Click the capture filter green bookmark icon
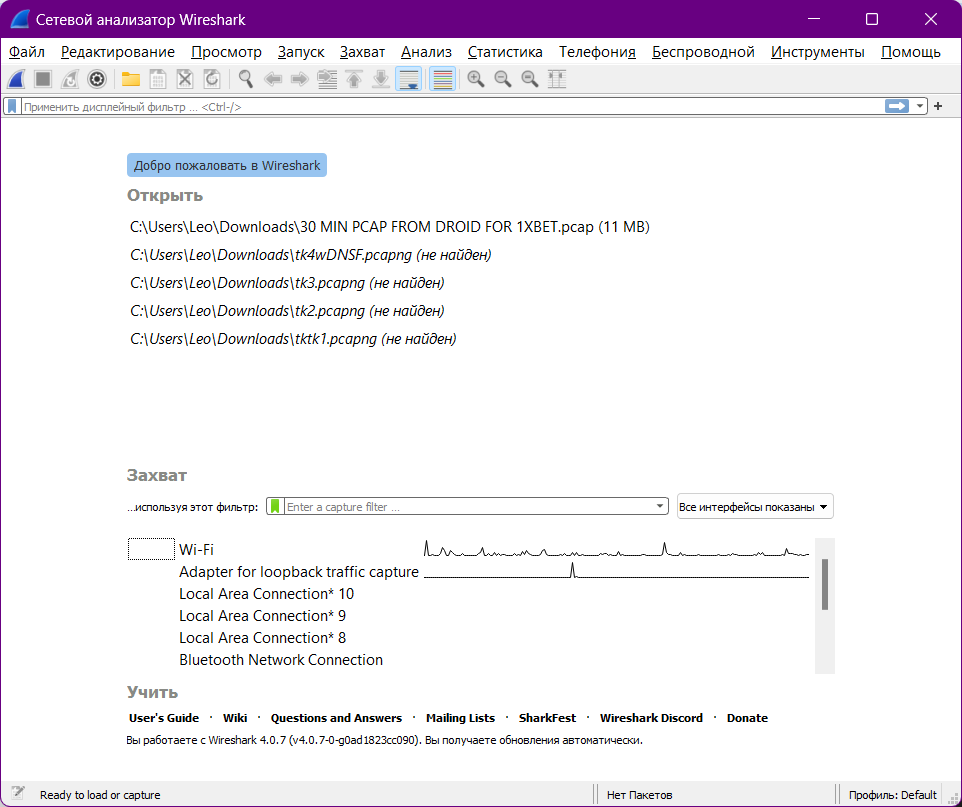 (x=276, y=507)
